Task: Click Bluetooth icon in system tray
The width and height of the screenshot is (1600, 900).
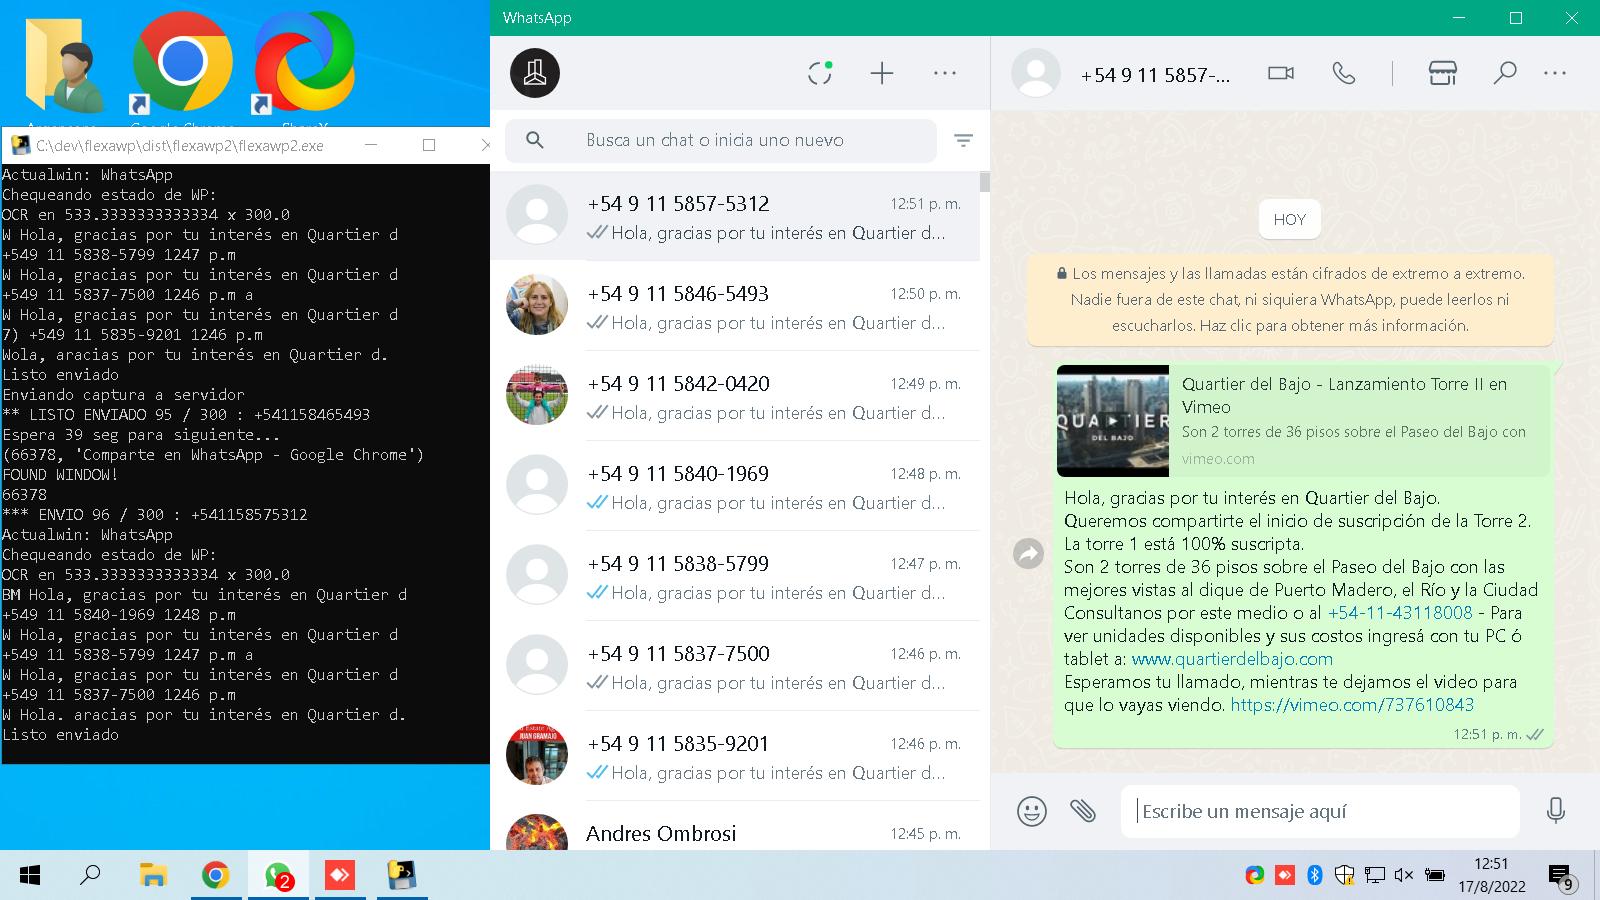Action: (x=1315, y=876)
